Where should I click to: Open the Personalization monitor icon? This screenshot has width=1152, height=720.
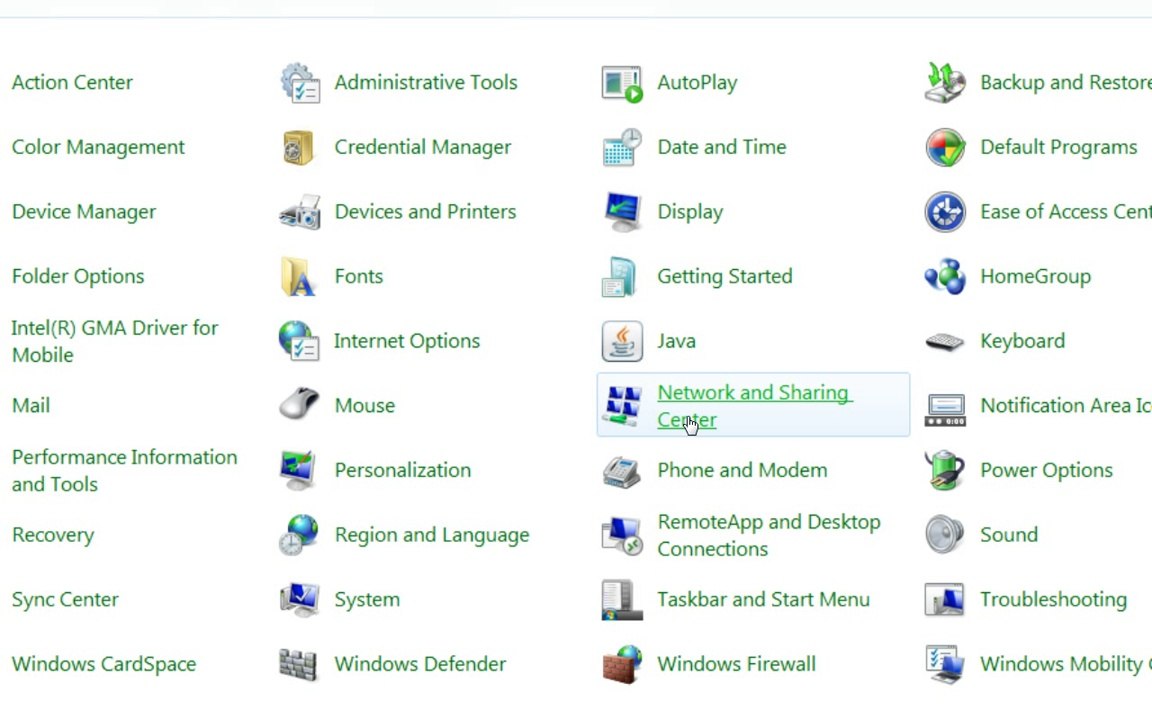point(298,470)
